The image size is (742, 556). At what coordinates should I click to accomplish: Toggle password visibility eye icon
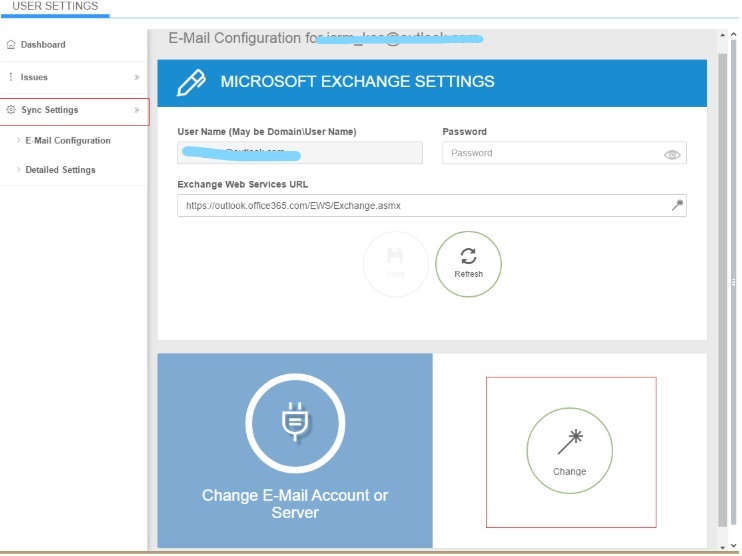[x=672, y=154]
